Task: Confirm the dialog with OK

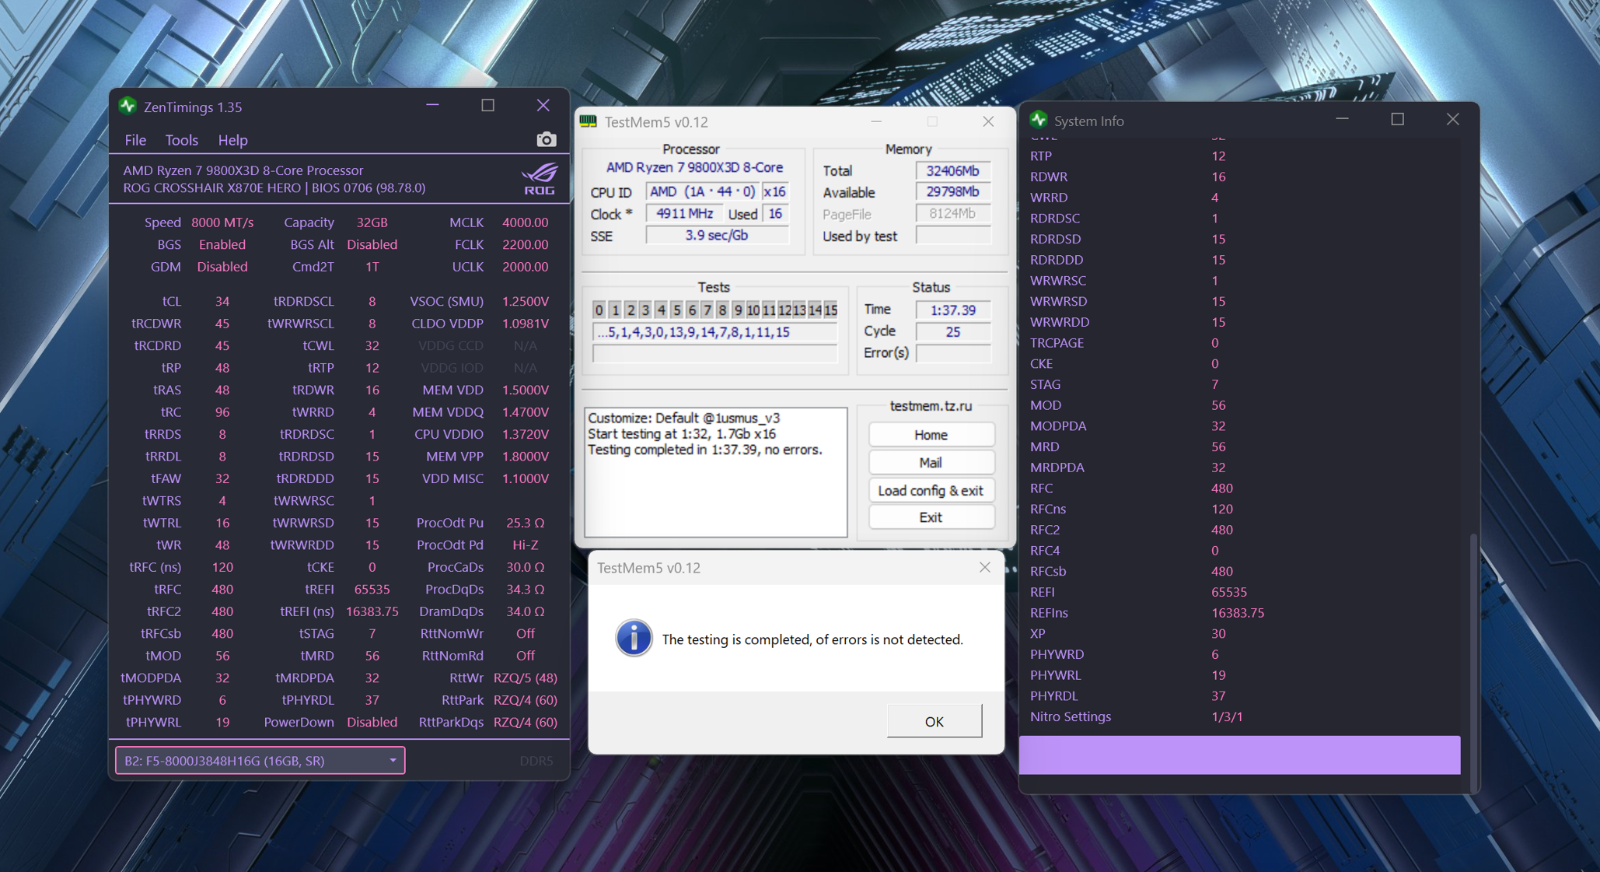Action: [934, 721]
